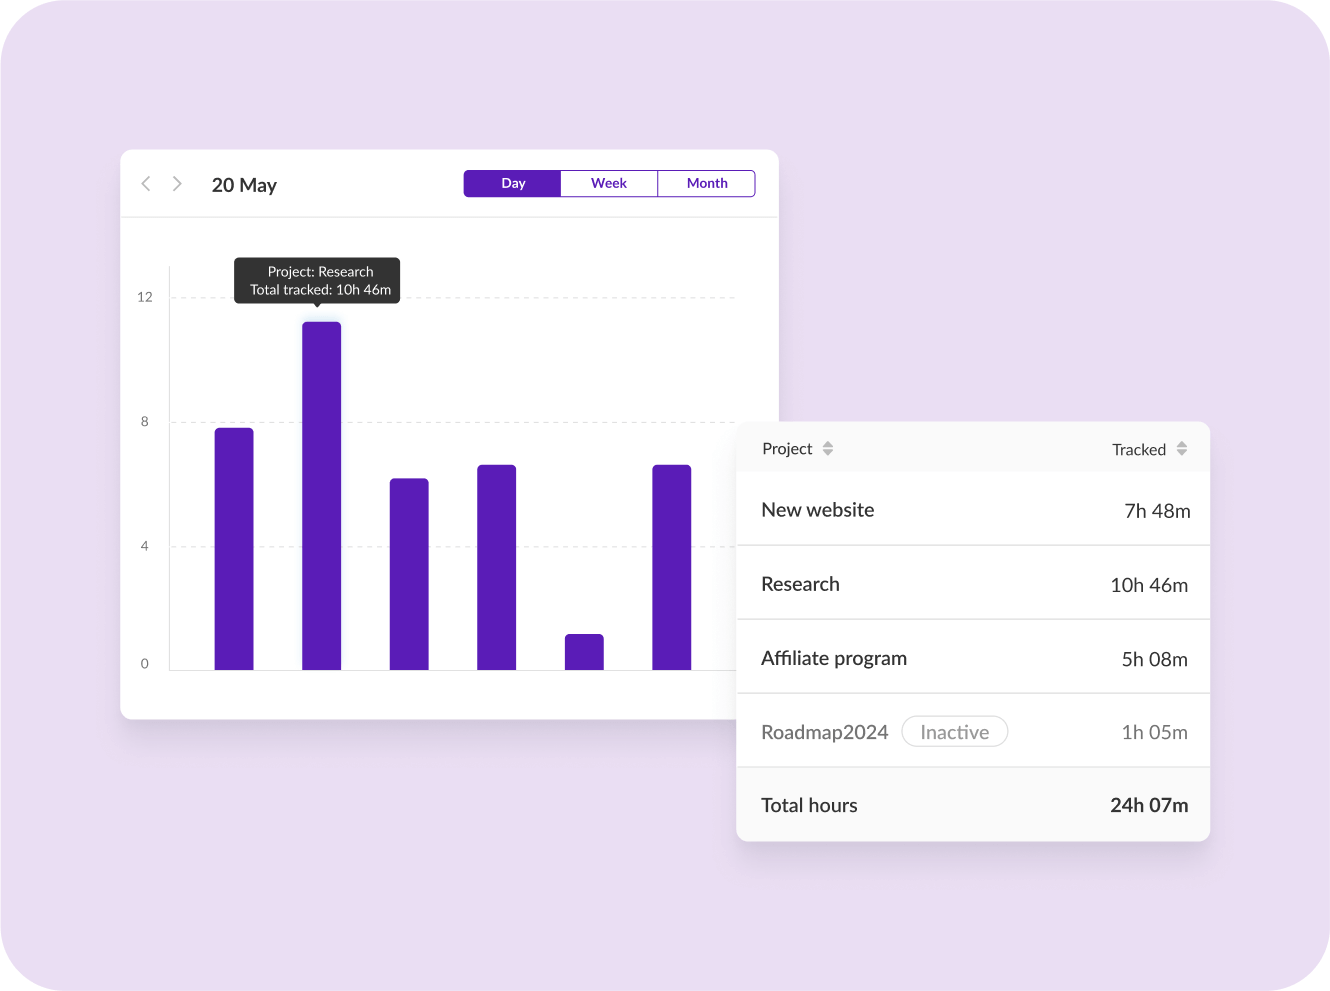The height and width of the screenshot is (991, 1330).
Task: Click the Tracked column header text
Action: [x=1139, y=450]
